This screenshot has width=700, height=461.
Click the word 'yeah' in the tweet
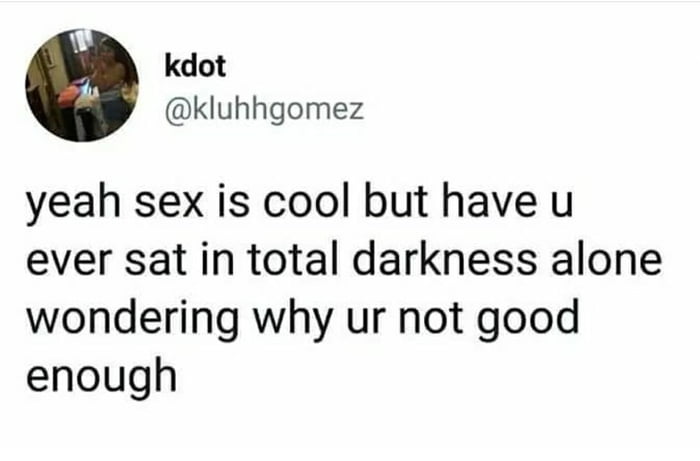73,204
